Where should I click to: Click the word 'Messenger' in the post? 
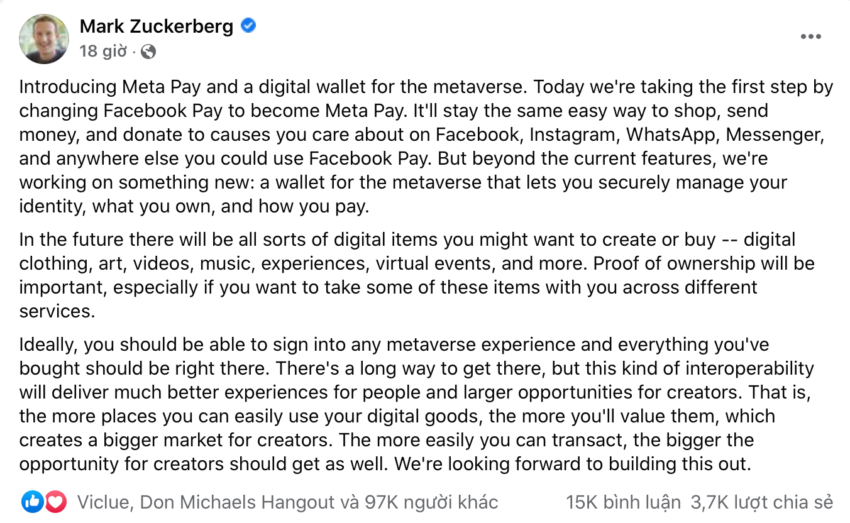775,134
